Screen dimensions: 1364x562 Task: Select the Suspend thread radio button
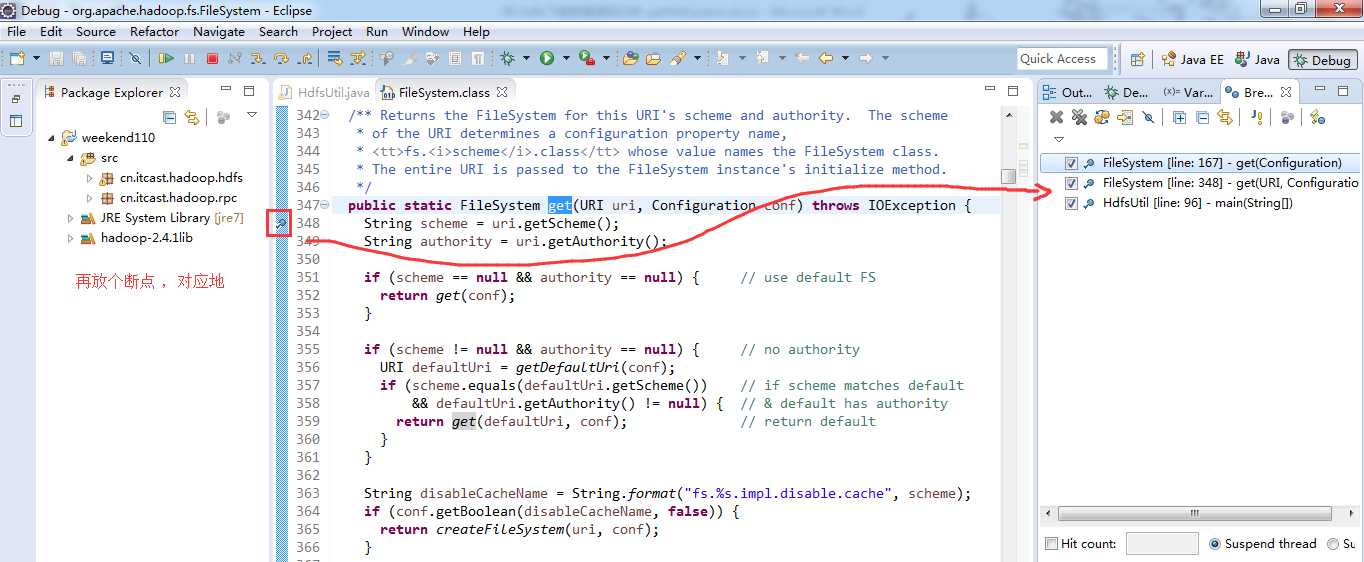[x=1215, y=544]
